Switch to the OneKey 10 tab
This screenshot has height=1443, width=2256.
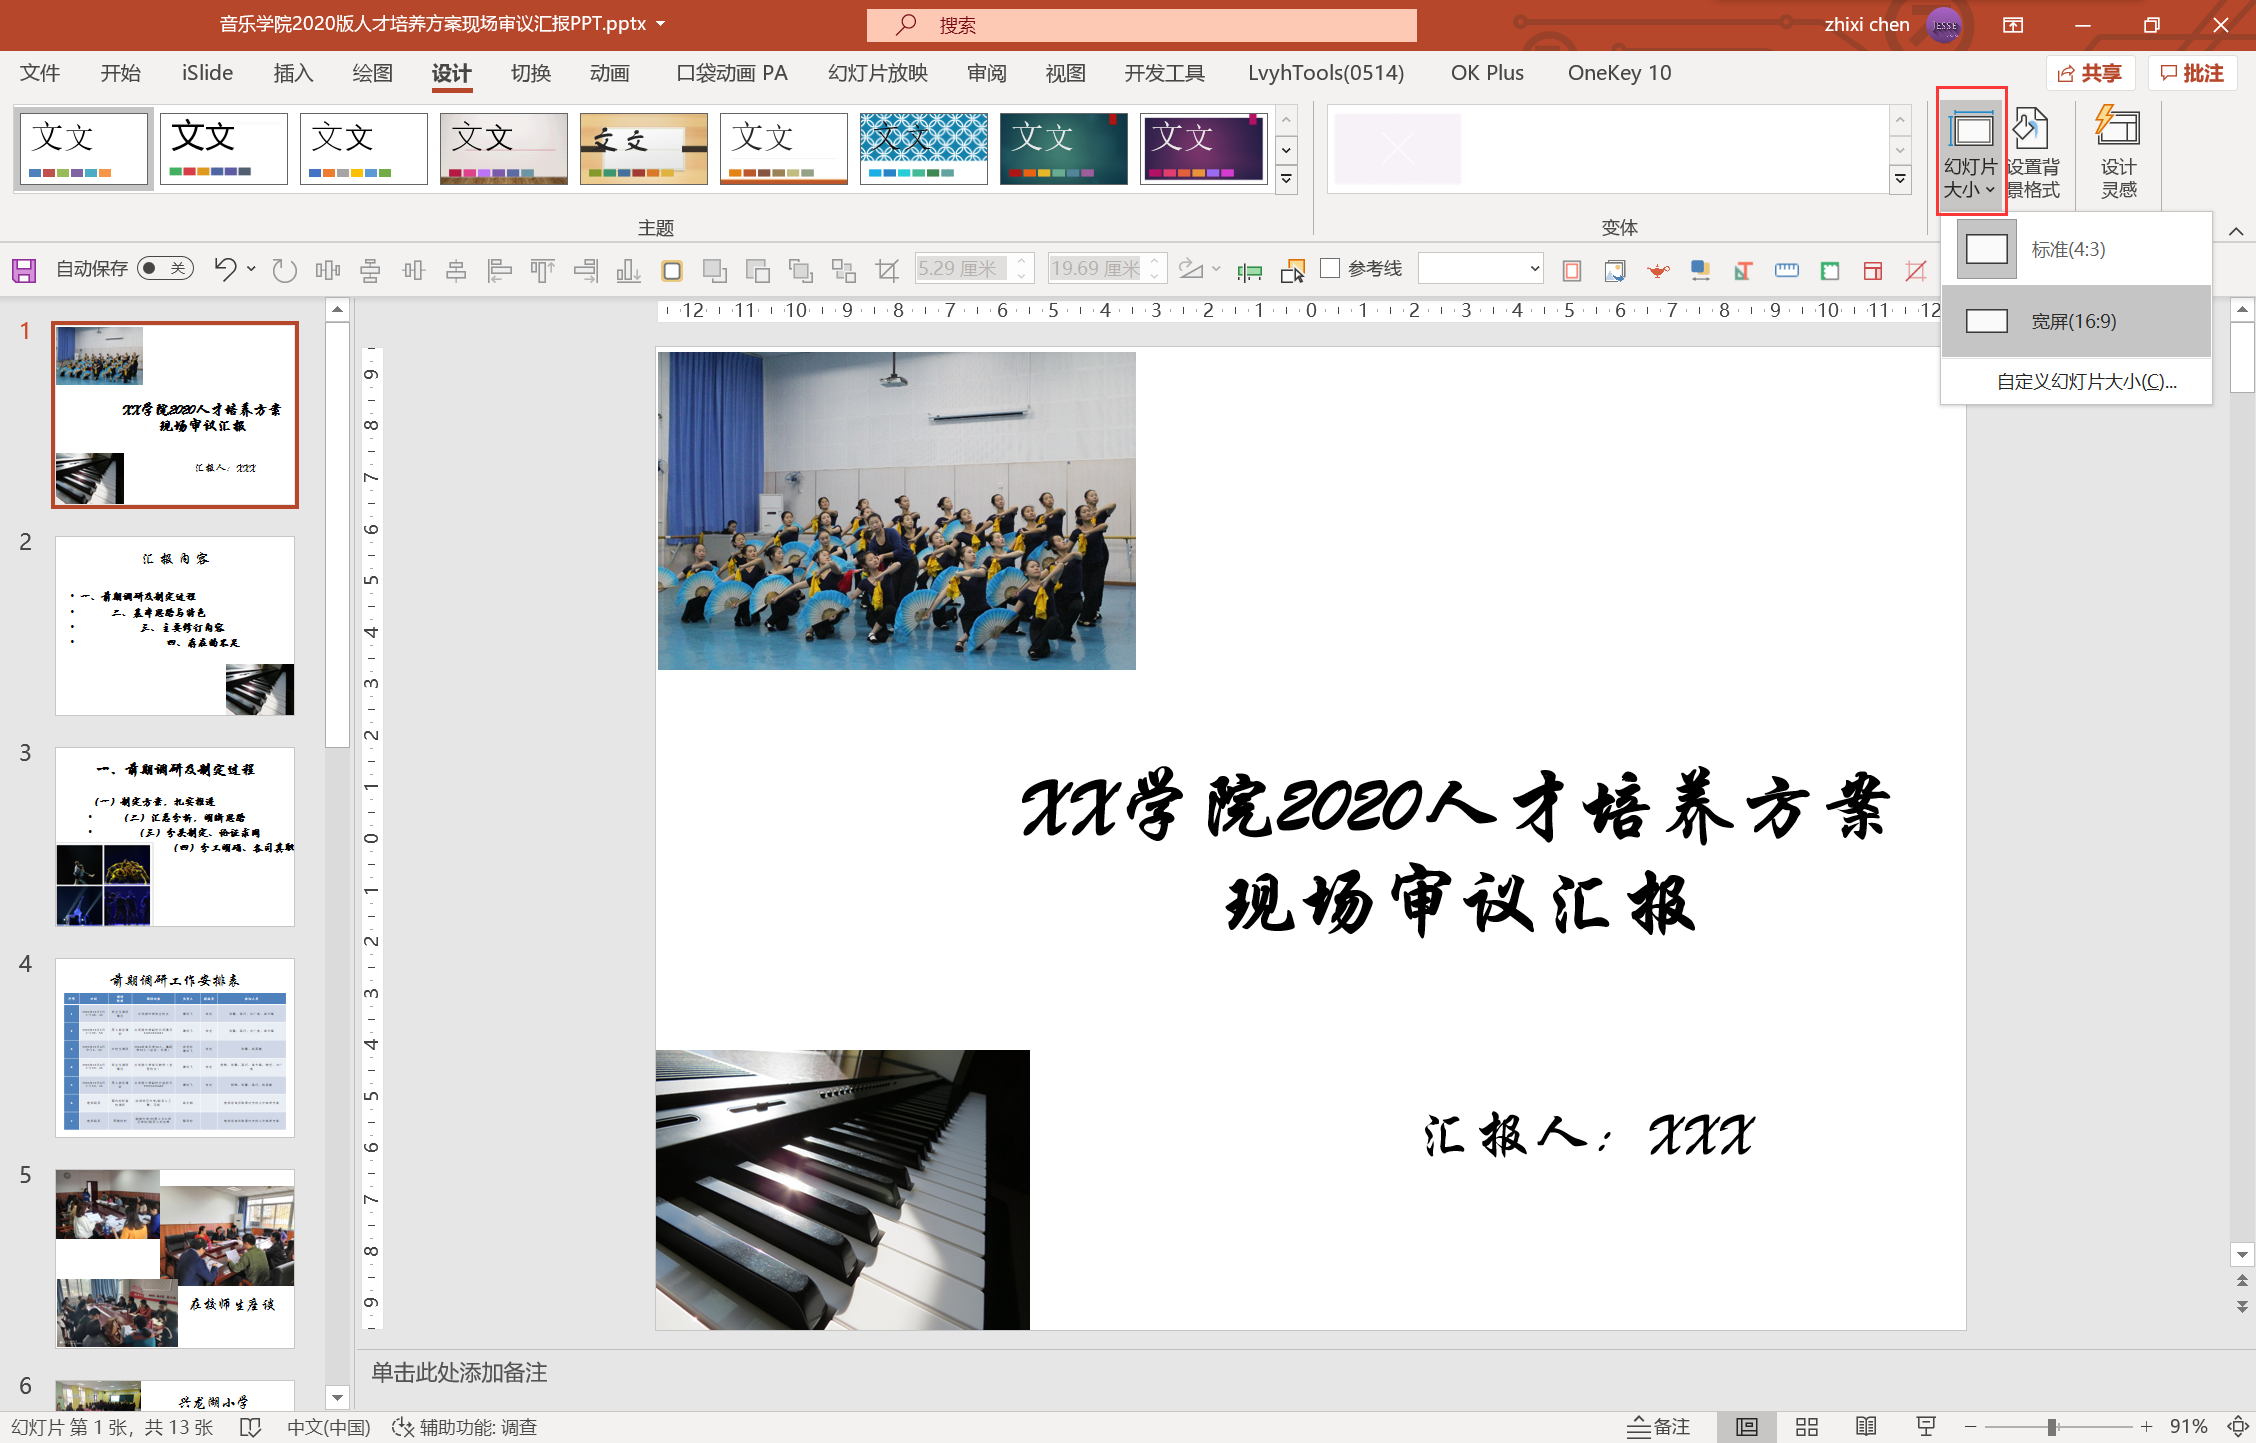(x=1619, y=73)
